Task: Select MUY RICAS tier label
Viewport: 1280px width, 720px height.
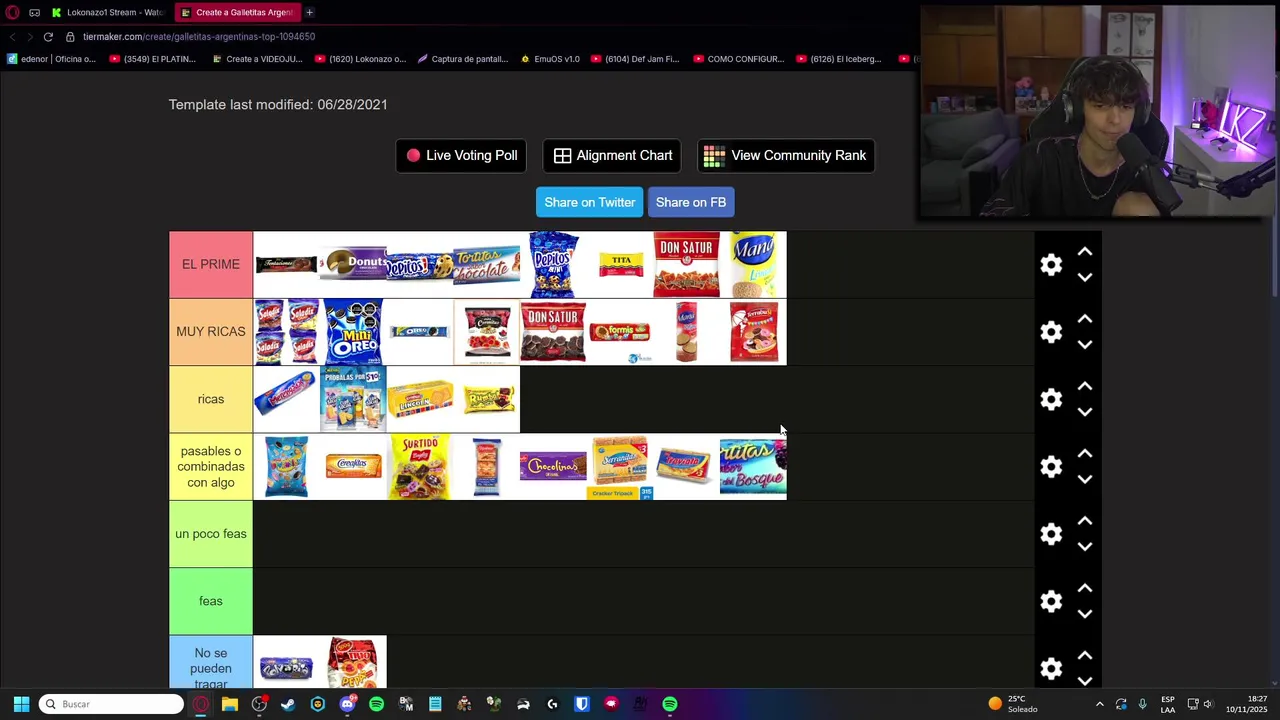Action: [x=211, y=332]
